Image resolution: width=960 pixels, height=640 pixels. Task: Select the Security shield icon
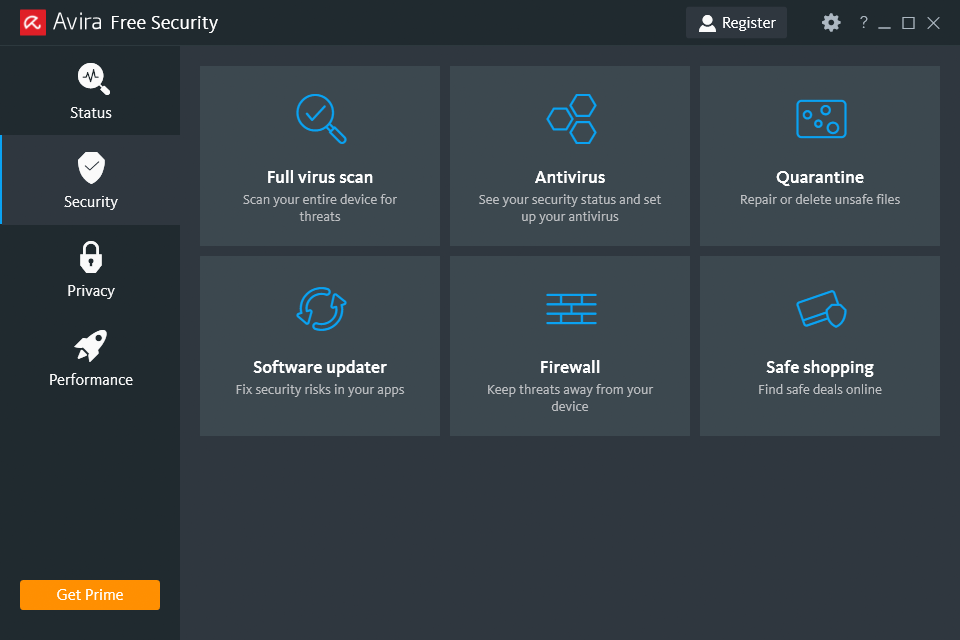[91, 168]
